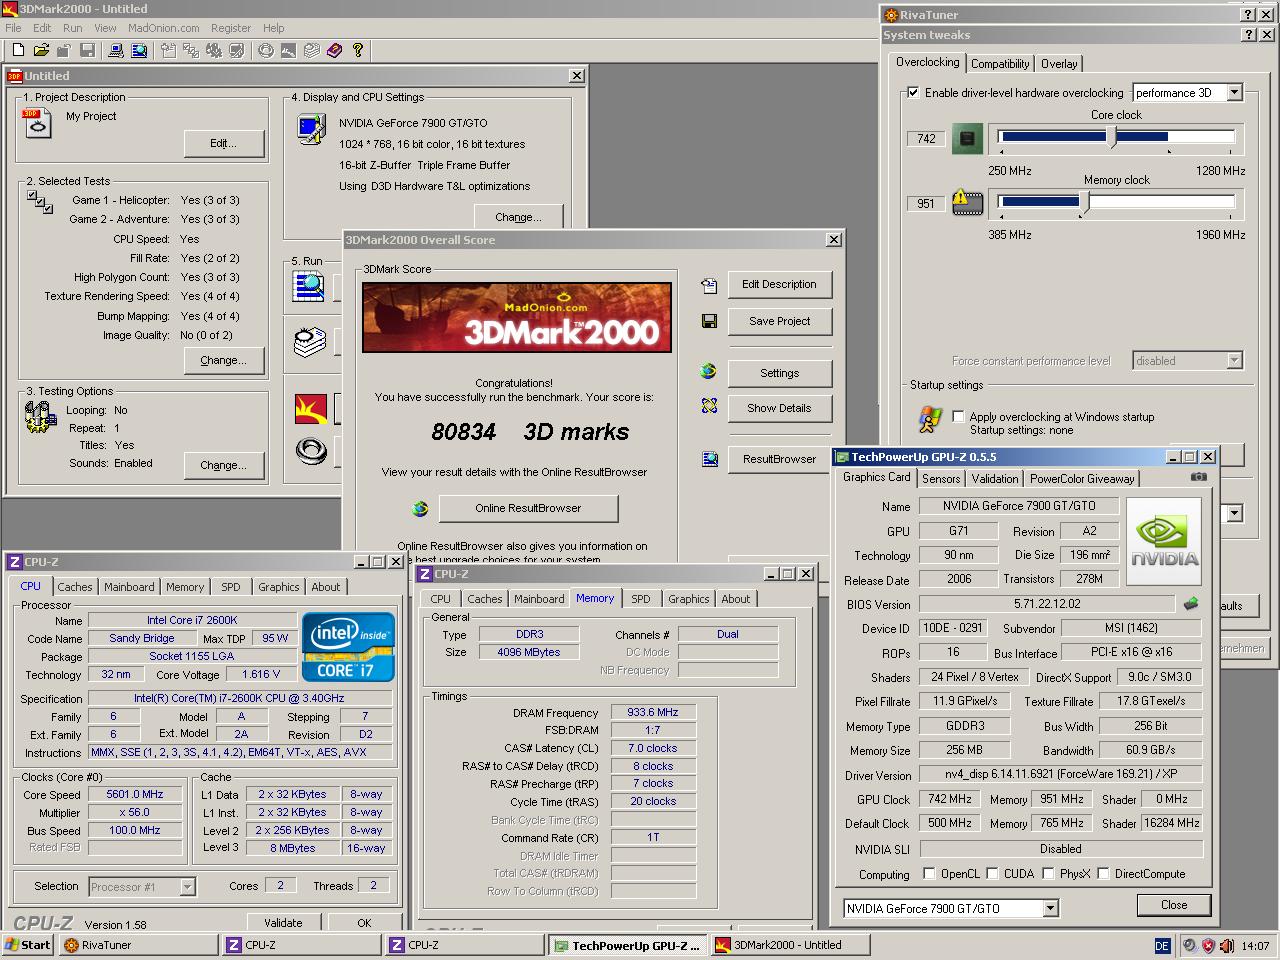Click the Validate button in CPU-Z

pyautogui.click(x=283, y=923)
